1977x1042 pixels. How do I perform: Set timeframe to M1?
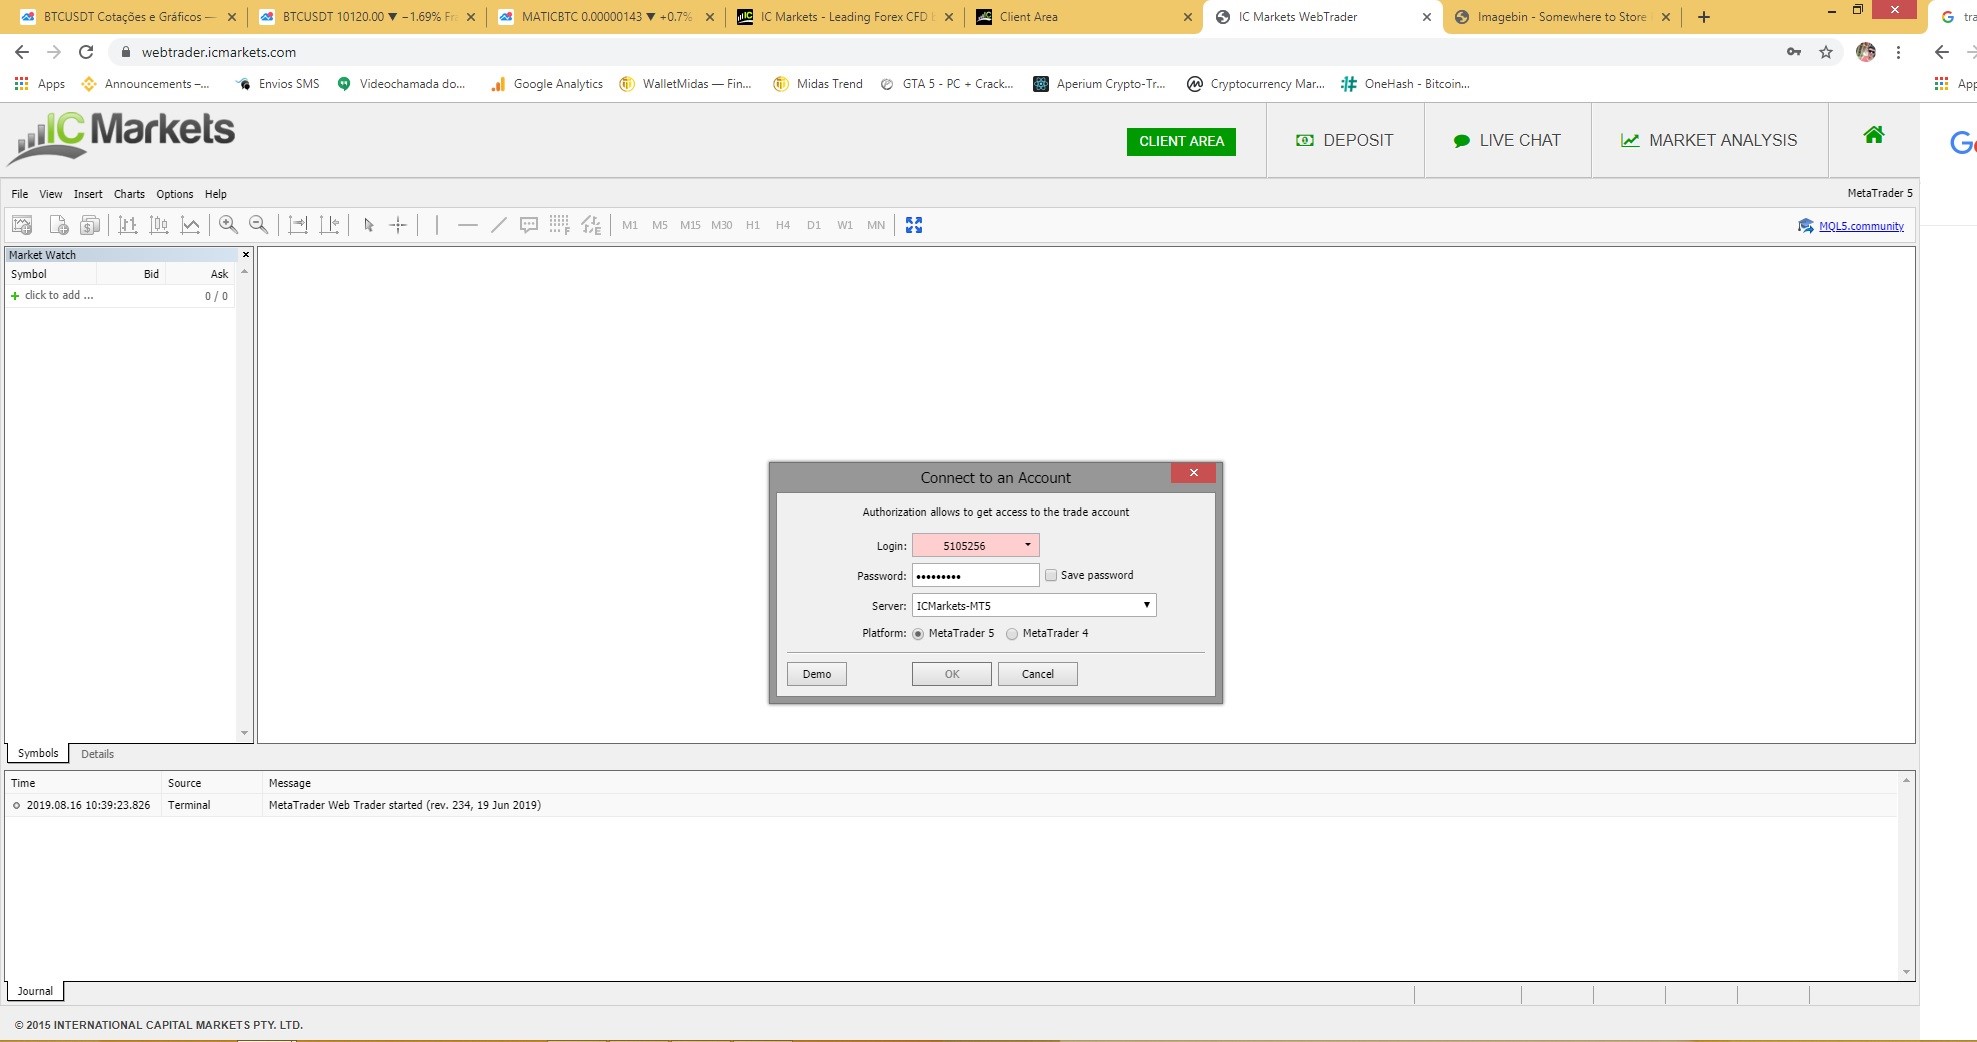(630, 225)
